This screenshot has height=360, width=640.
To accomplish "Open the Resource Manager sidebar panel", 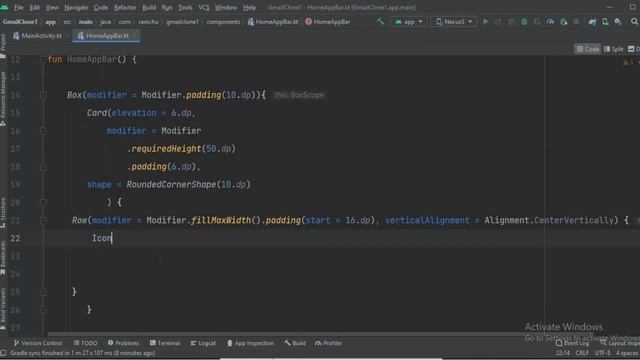I will (x=3, y=98).
